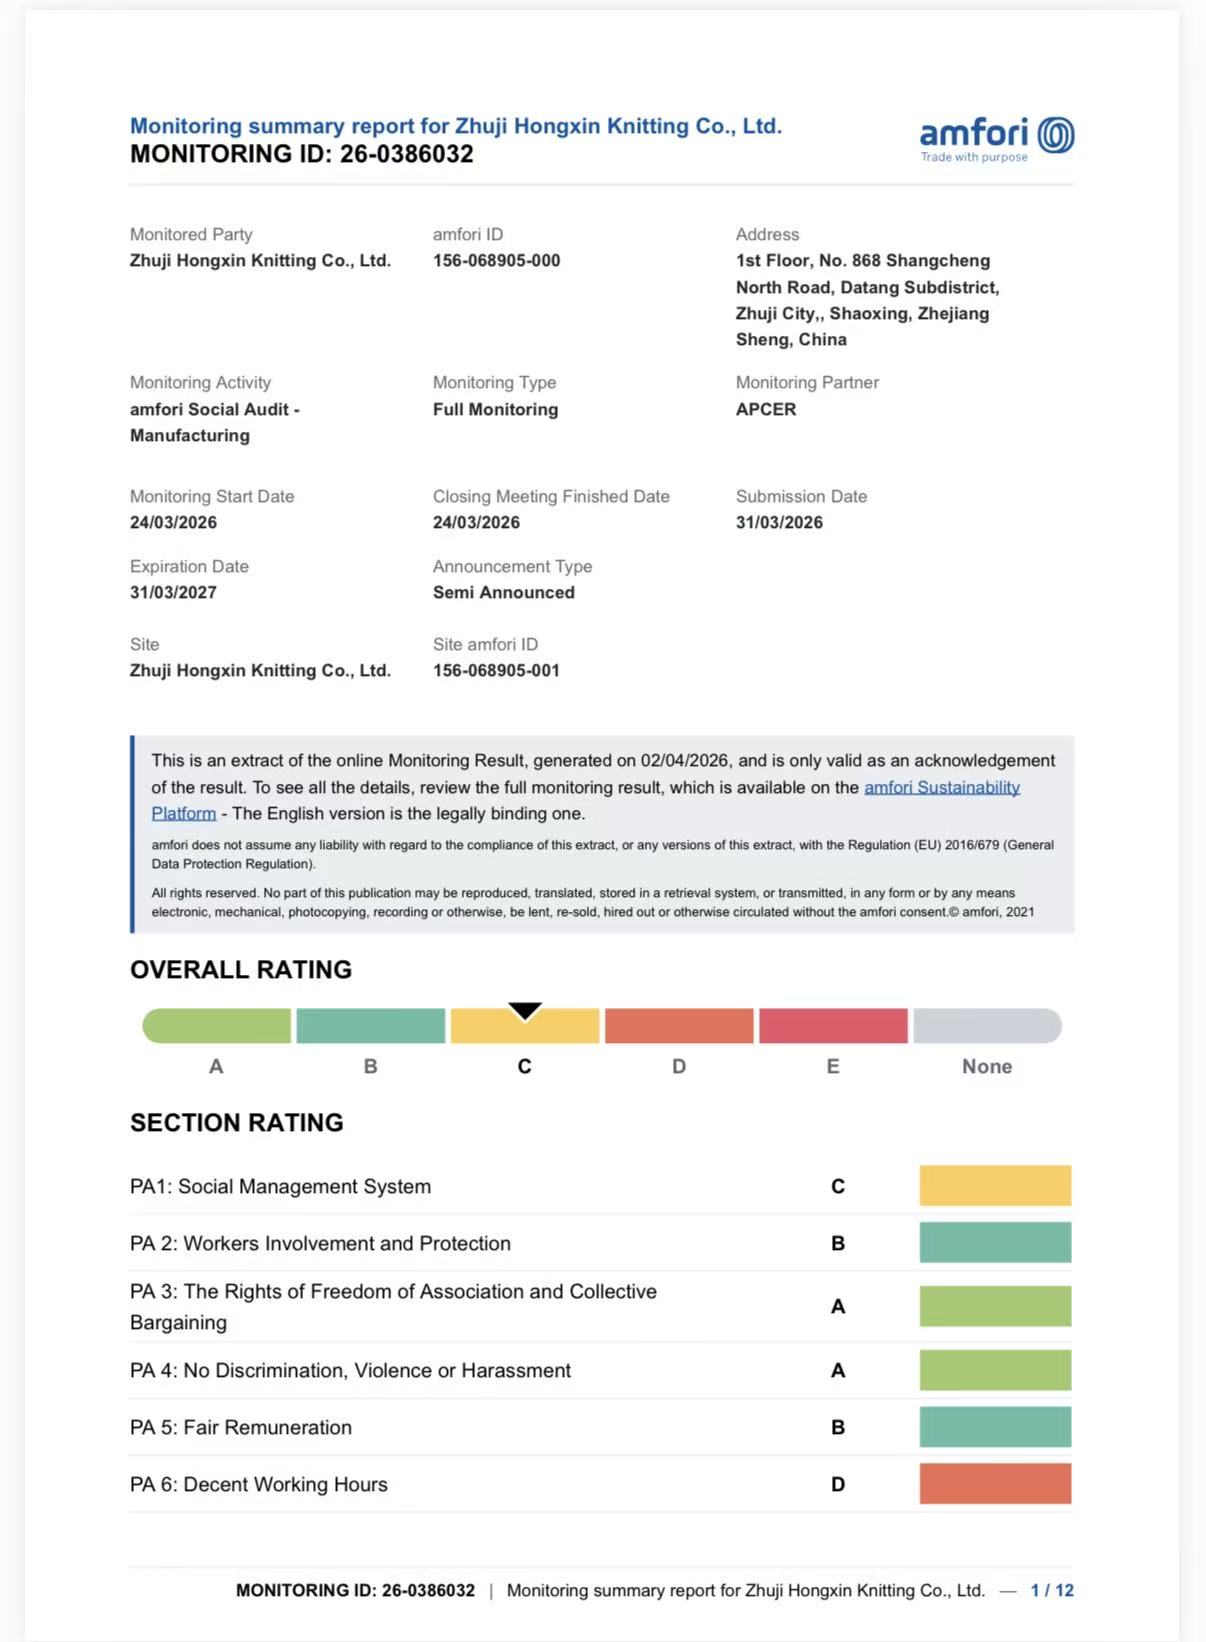
Task: Click Submission Date value 31/03/2026
Action: (x=779, y=523)
